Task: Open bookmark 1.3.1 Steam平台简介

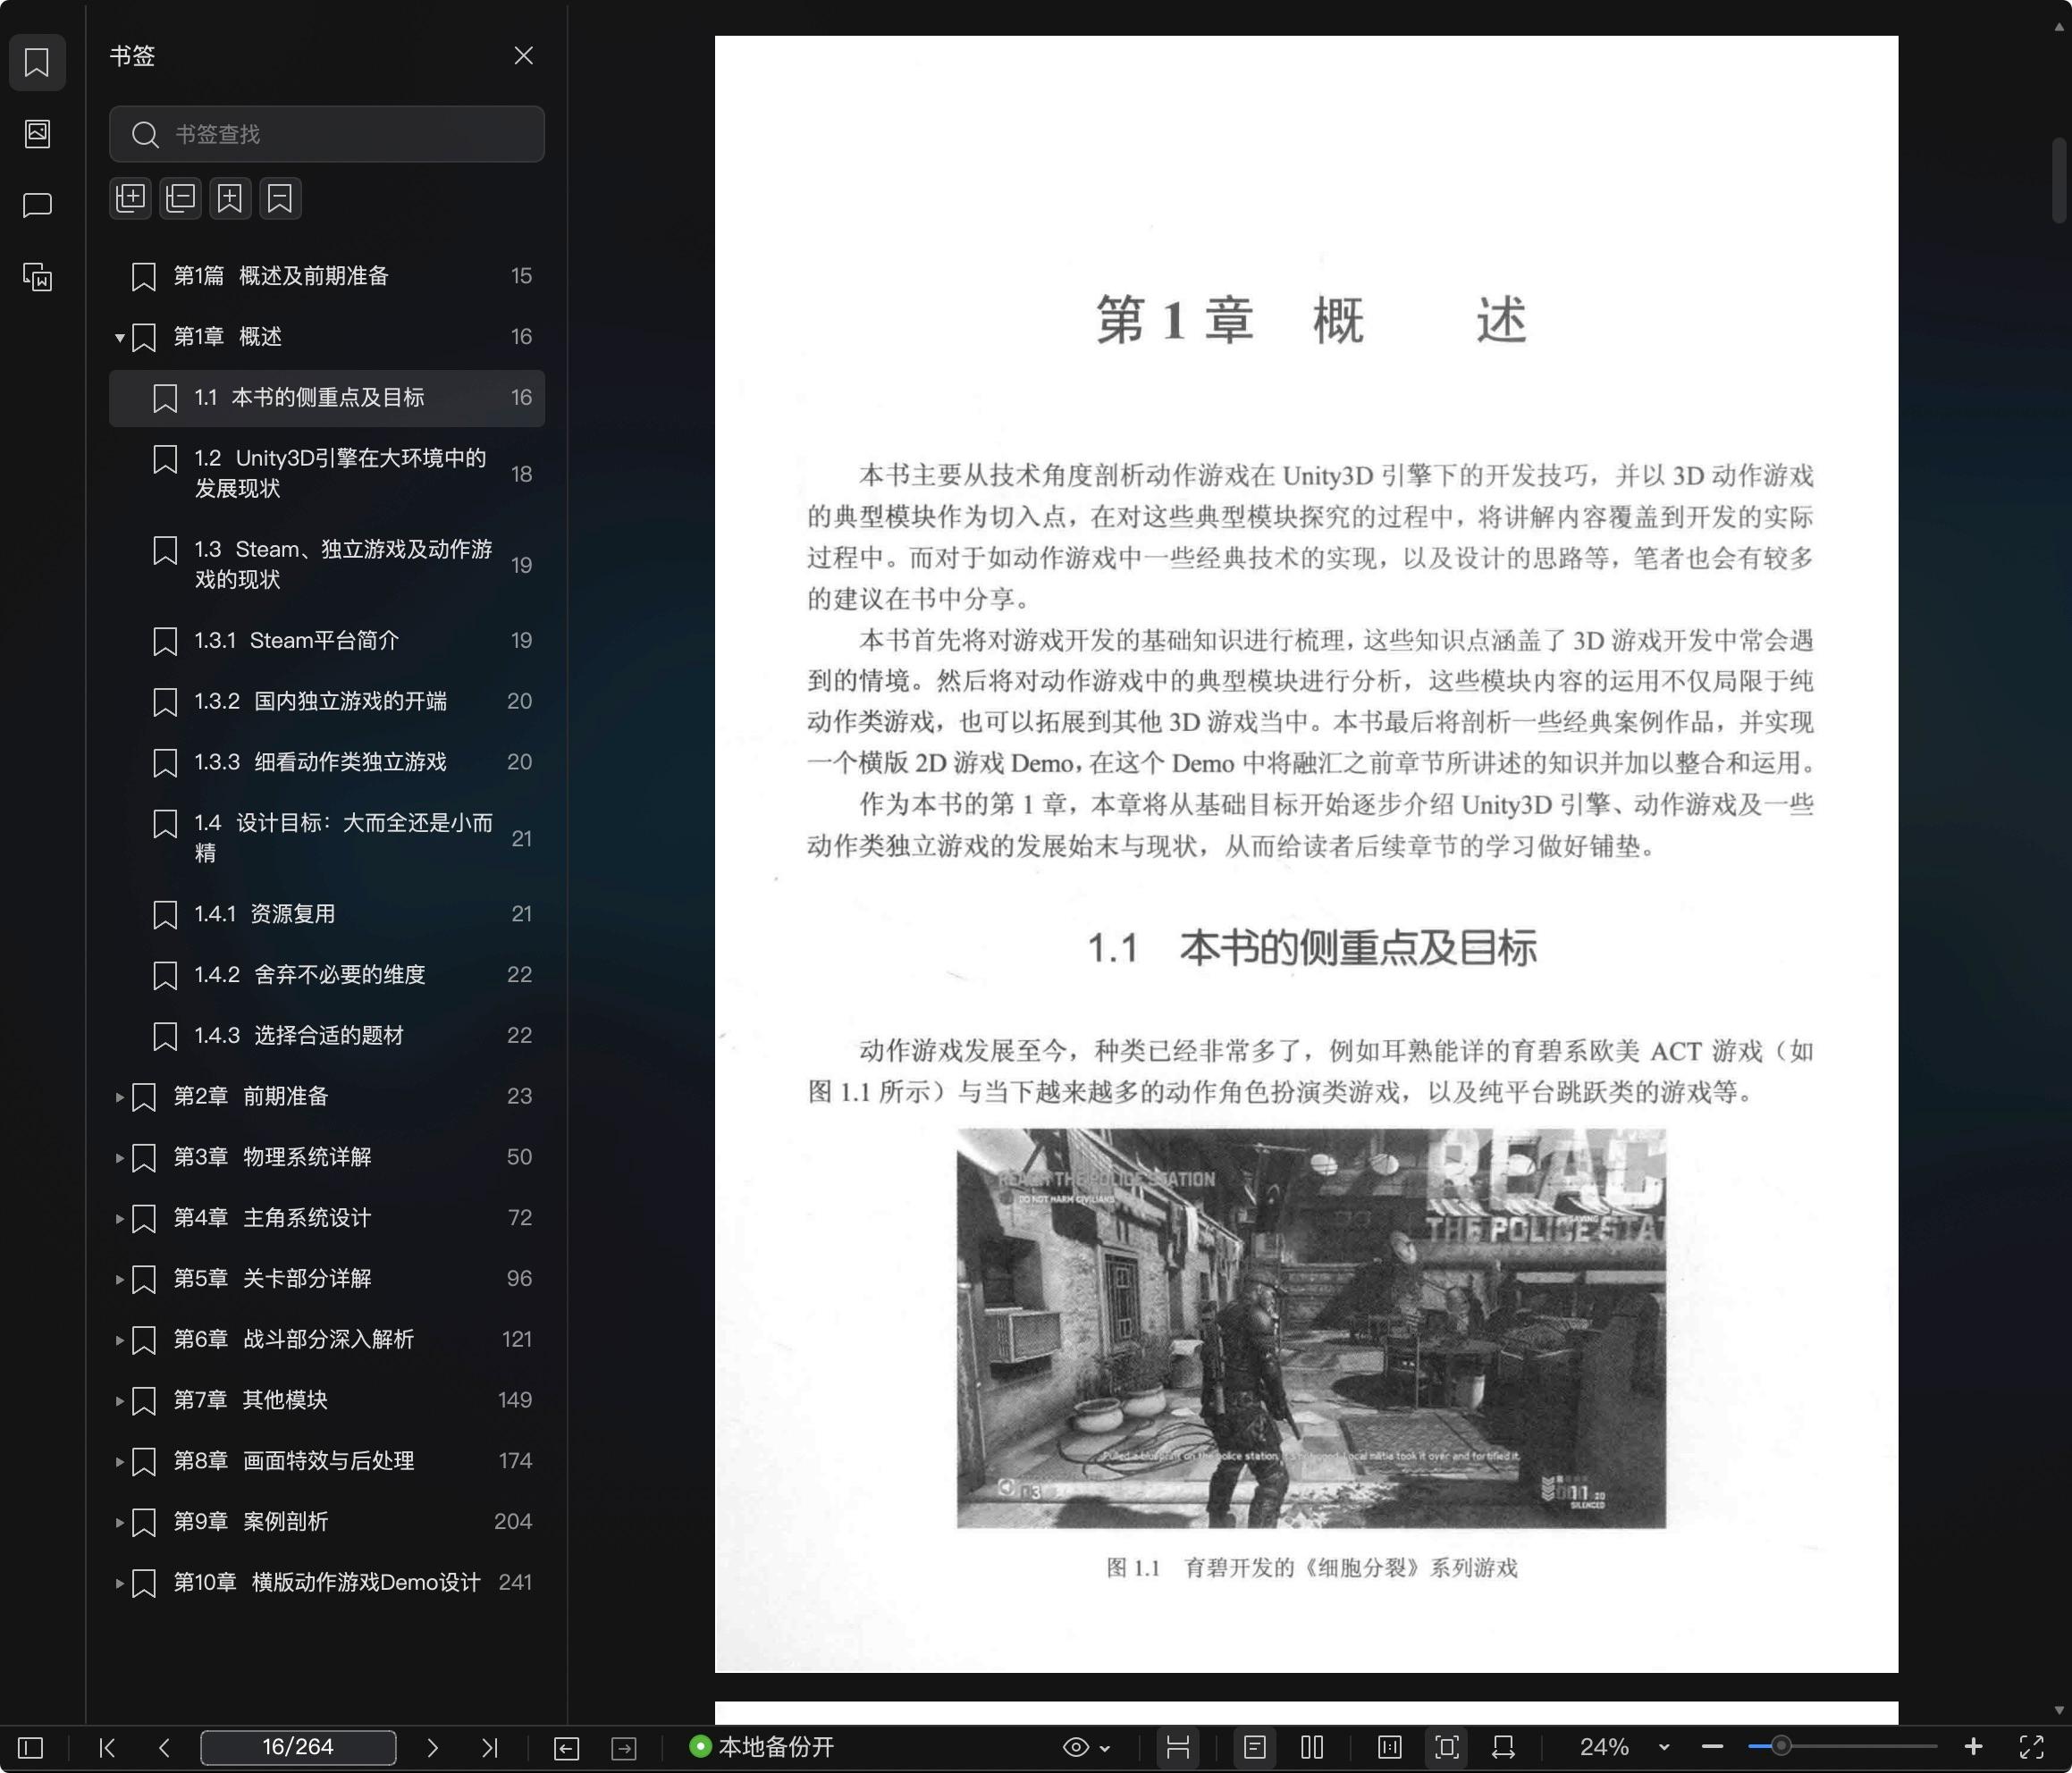Action: click(327, 640)
